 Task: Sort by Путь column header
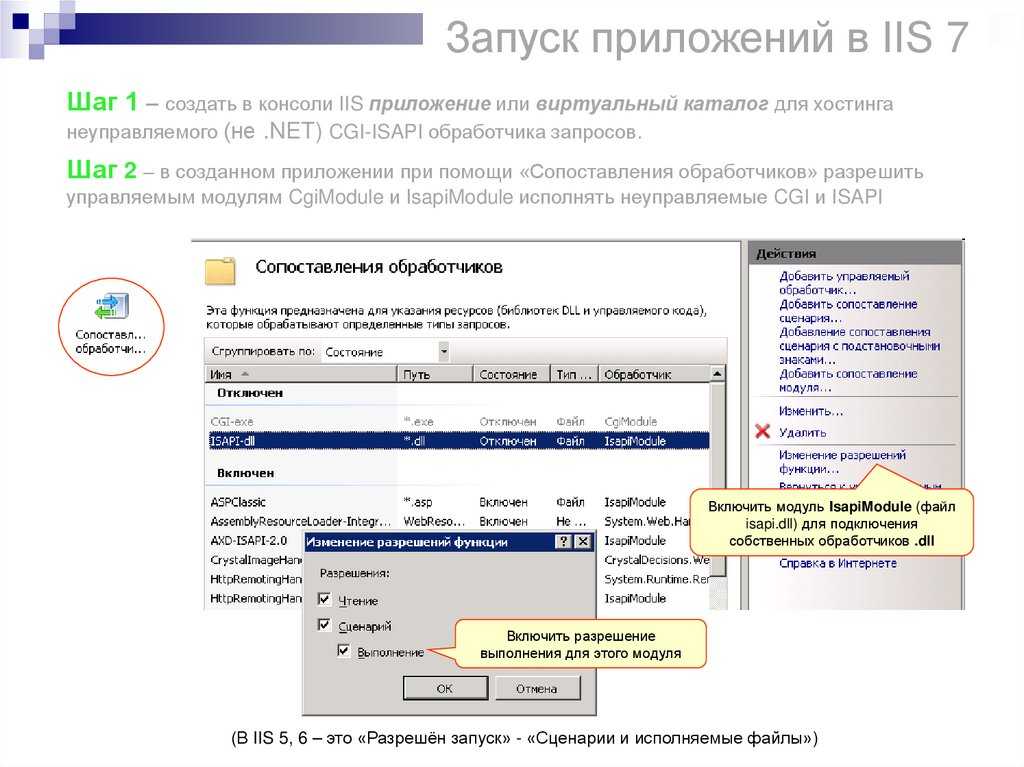pos(434,374)
